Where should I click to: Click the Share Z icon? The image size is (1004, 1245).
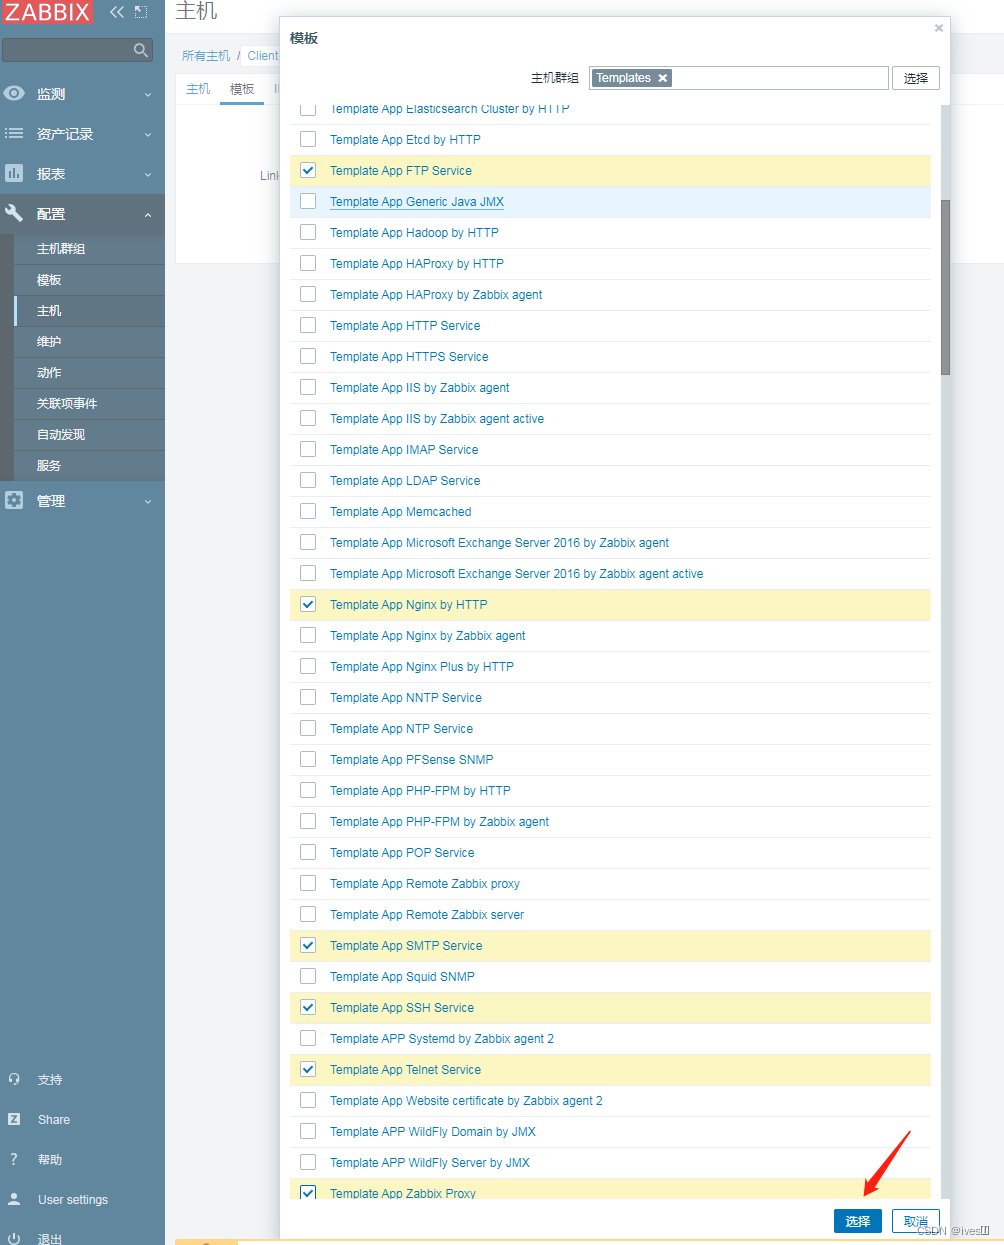pos(14,1119)
